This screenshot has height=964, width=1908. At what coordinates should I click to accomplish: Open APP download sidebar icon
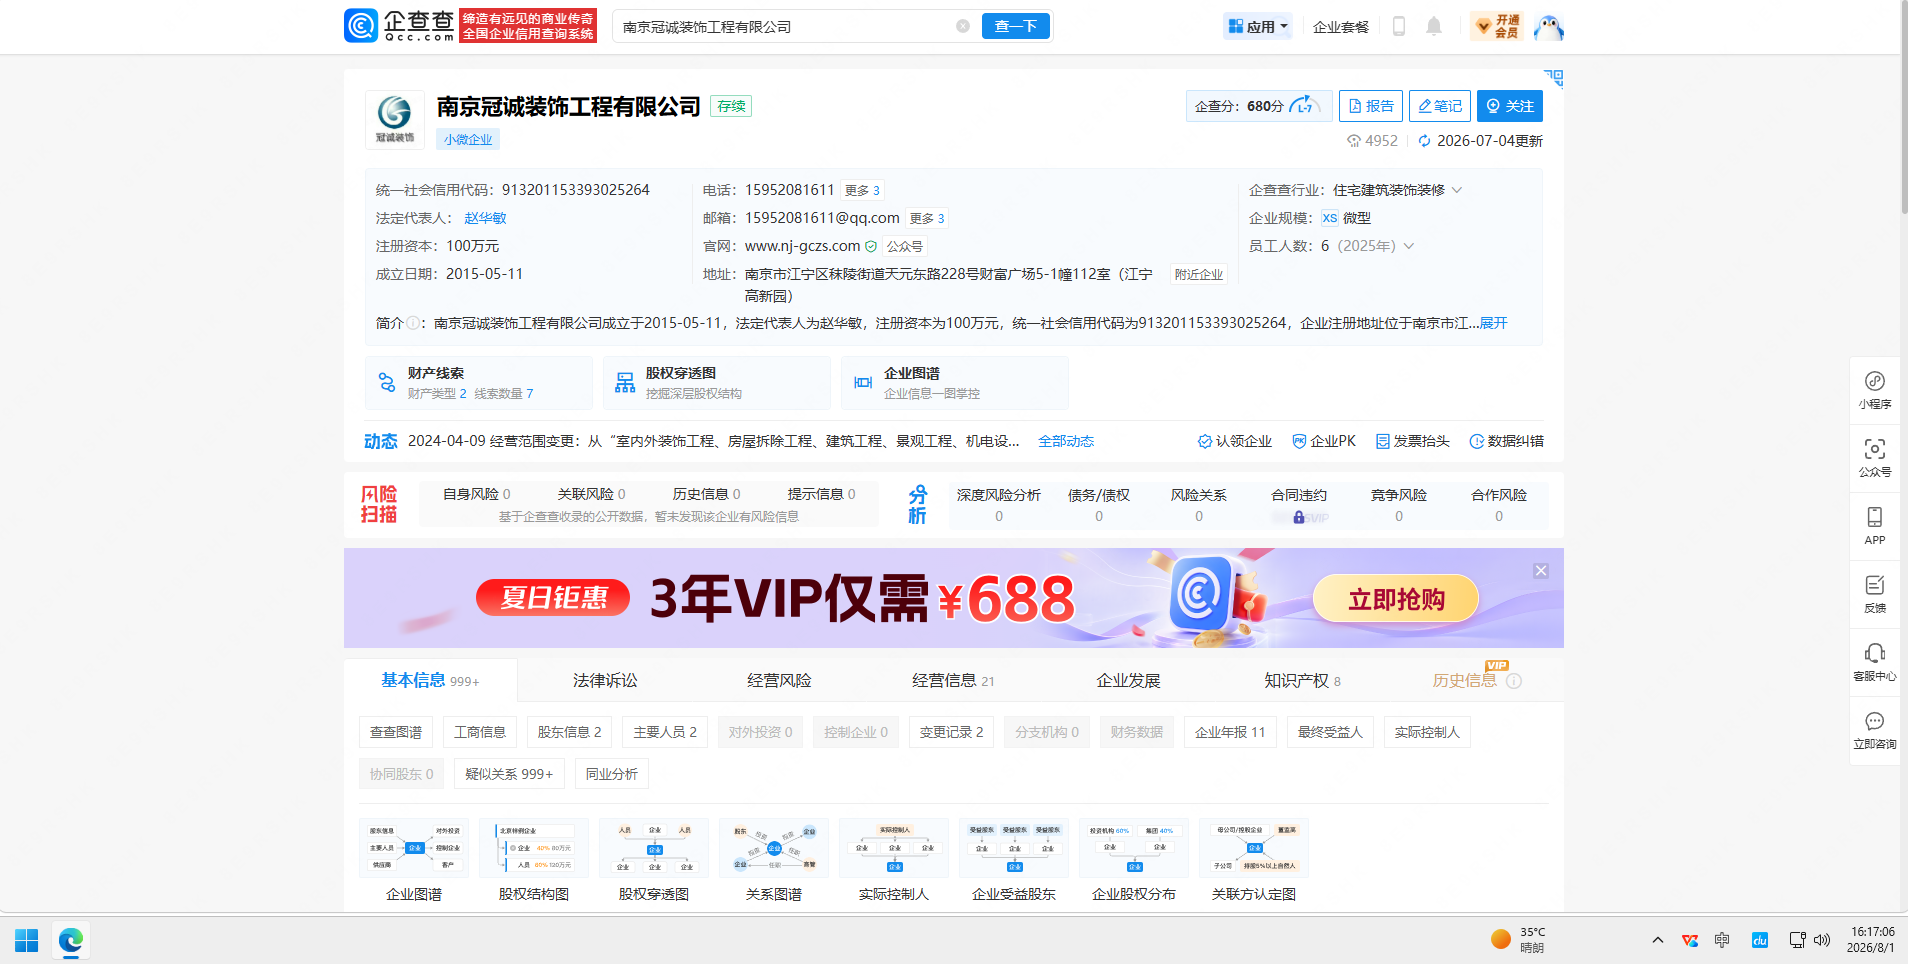coord(1875,526)
